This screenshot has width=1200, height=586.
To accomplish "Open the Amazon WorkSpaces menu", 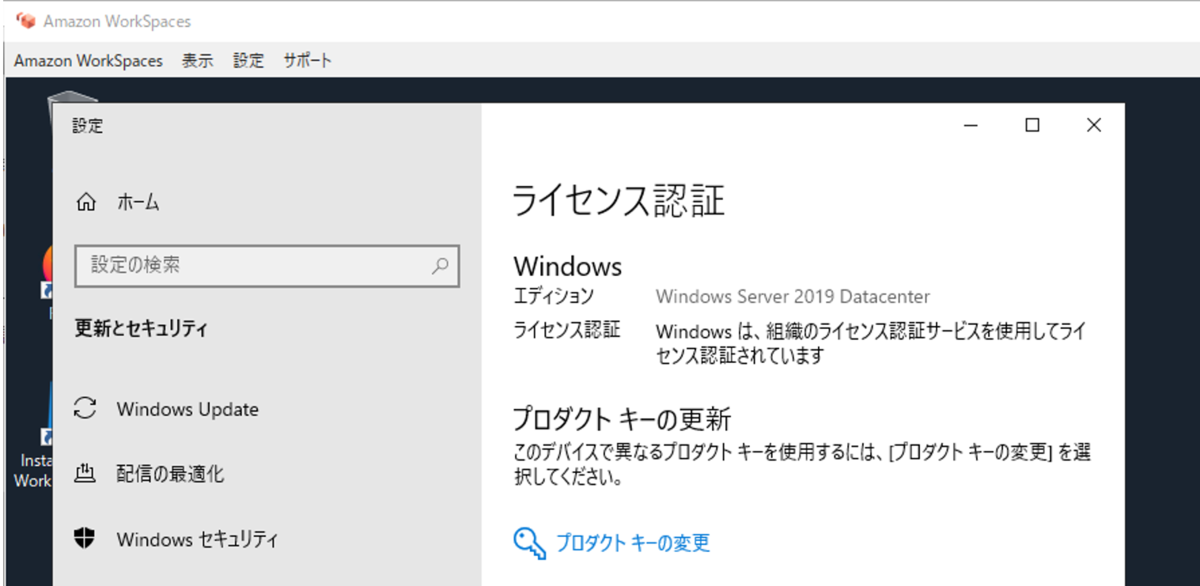I will point(88,61).
